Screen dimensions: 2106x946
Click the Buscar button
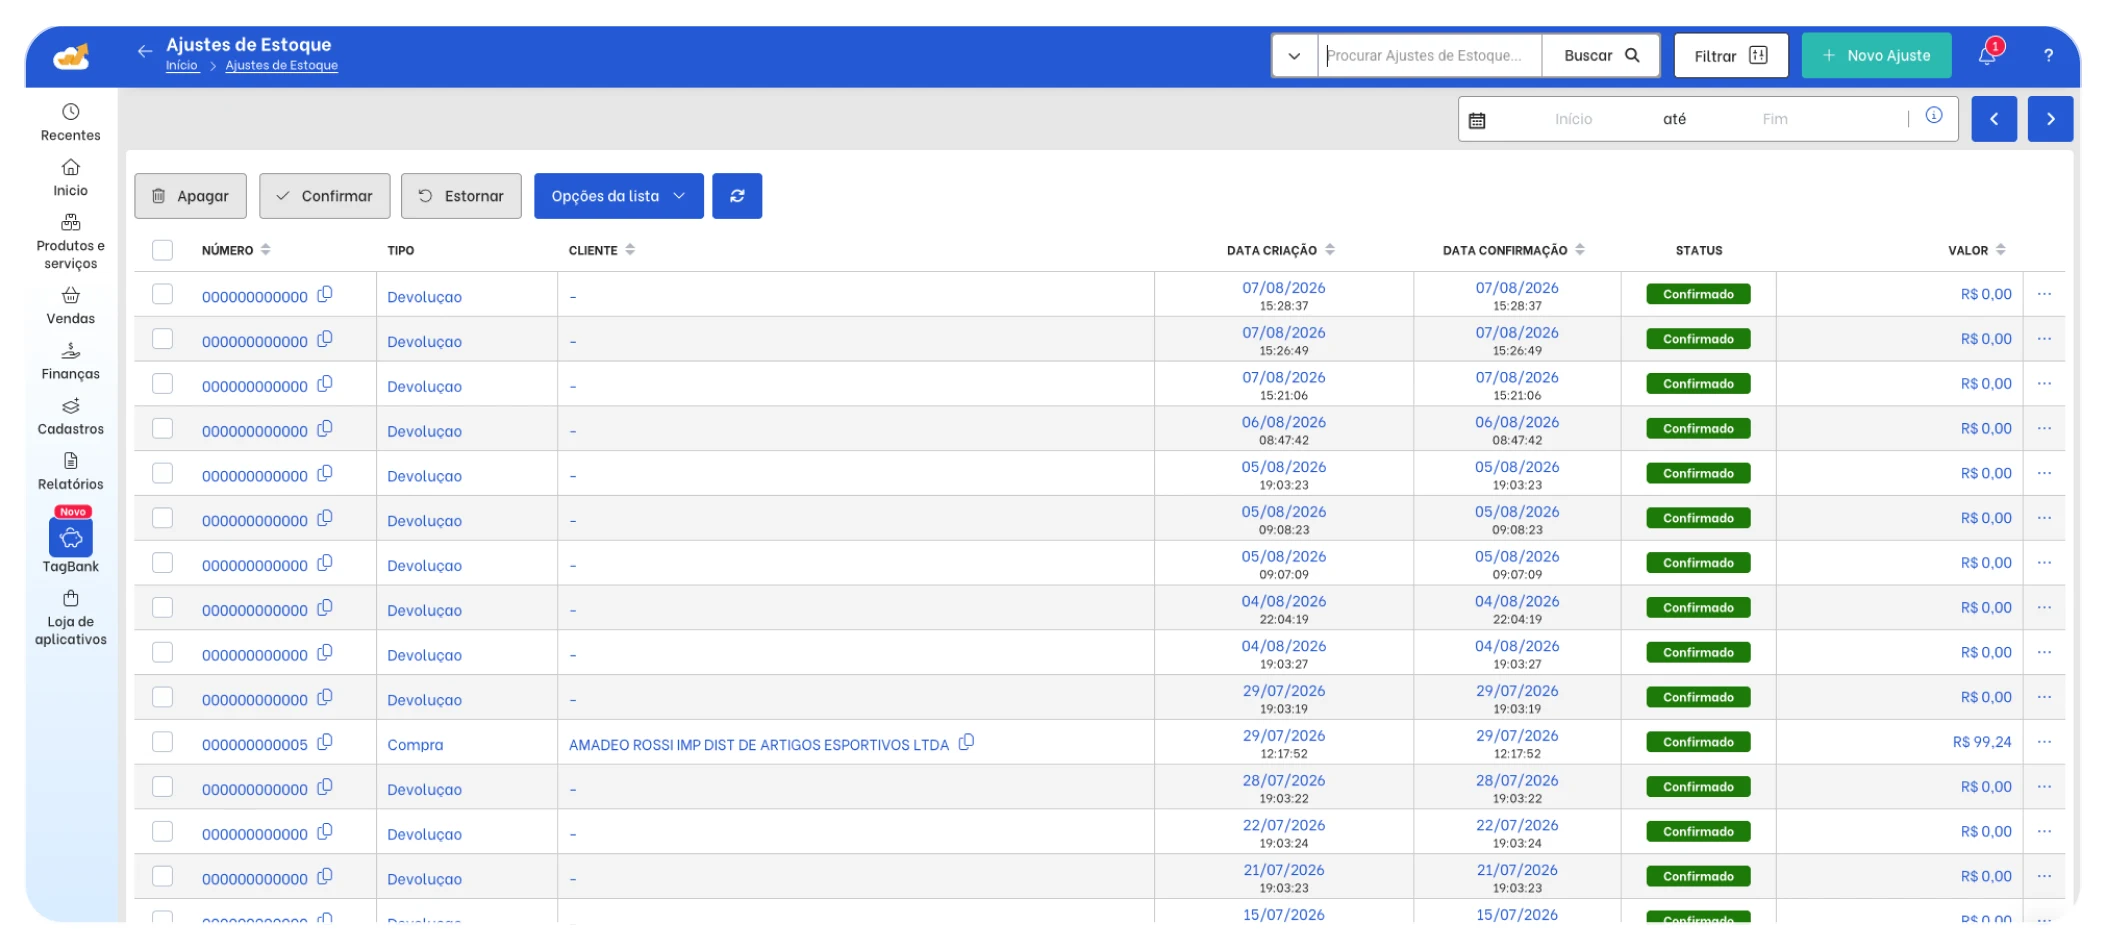coord(1601,56)
